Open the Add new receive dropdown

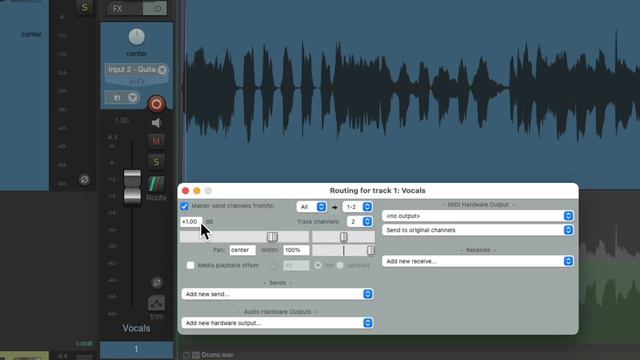pyautogui.click(x=478, y=261)
